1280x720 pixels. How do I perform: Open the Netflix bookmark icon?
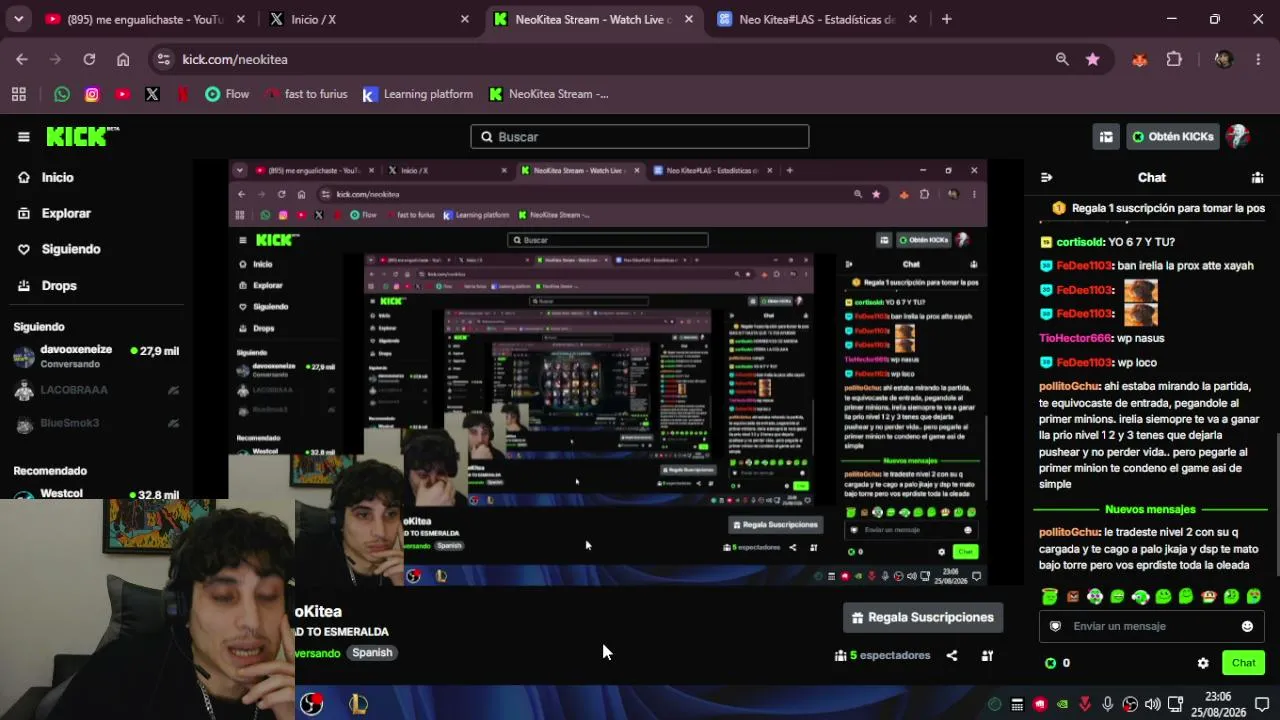tap(182, 94)
